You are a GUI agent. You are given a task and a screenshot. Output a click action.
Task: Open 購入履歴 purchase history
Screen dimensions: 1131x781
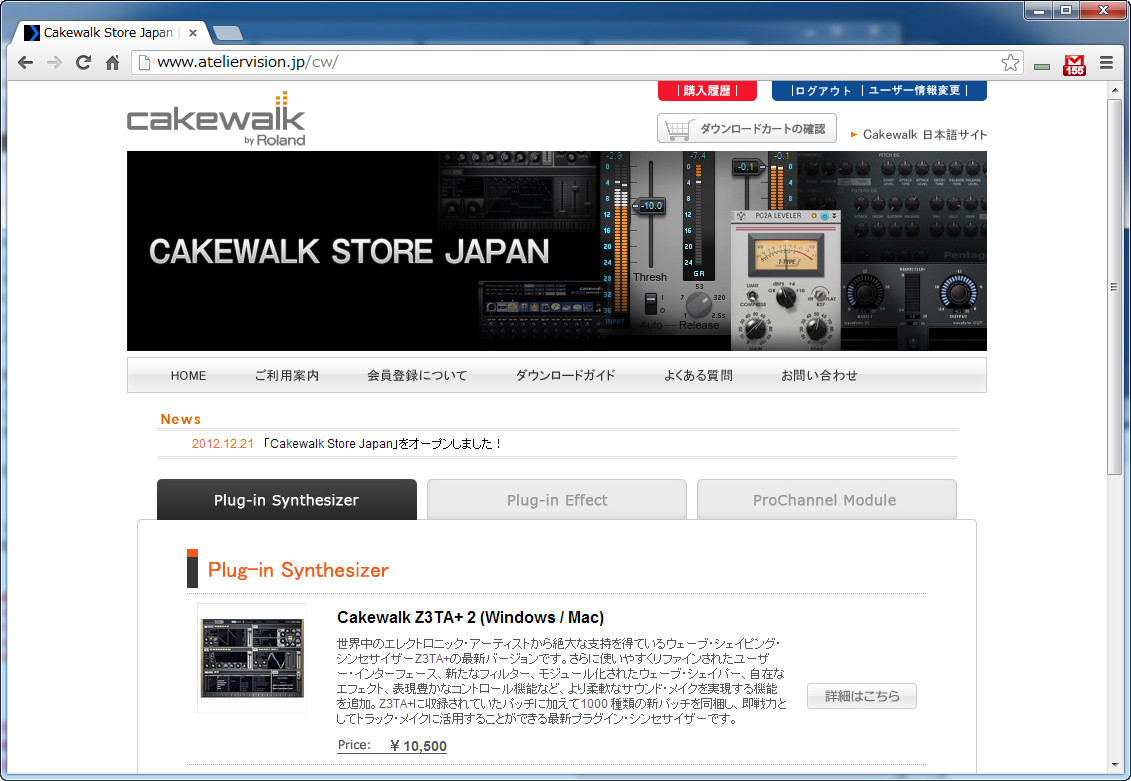click(x=707, y=91)
